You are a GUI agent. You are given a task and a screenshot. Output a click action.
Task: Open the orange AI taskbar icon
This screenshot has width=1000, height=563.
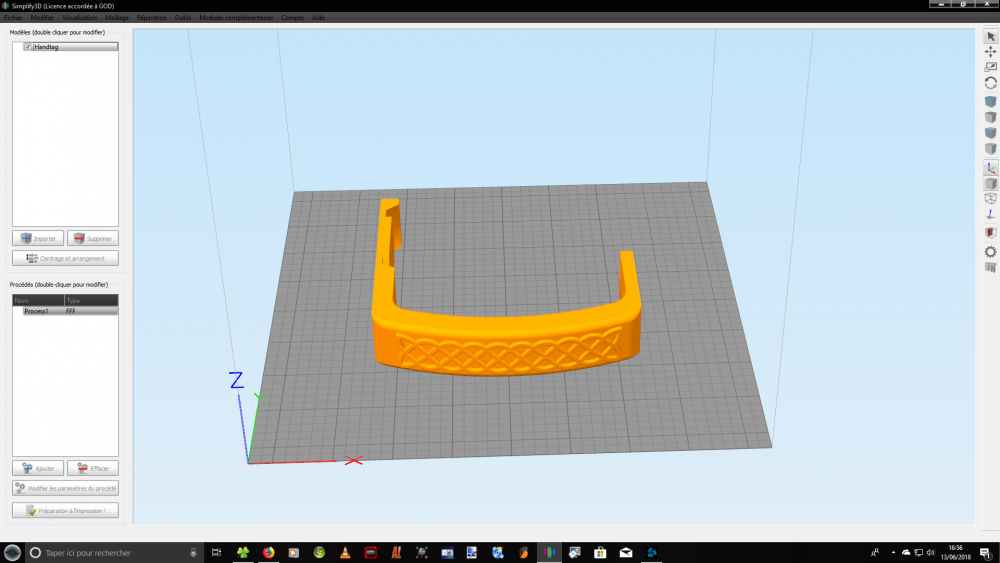click(x=396, y=553)
